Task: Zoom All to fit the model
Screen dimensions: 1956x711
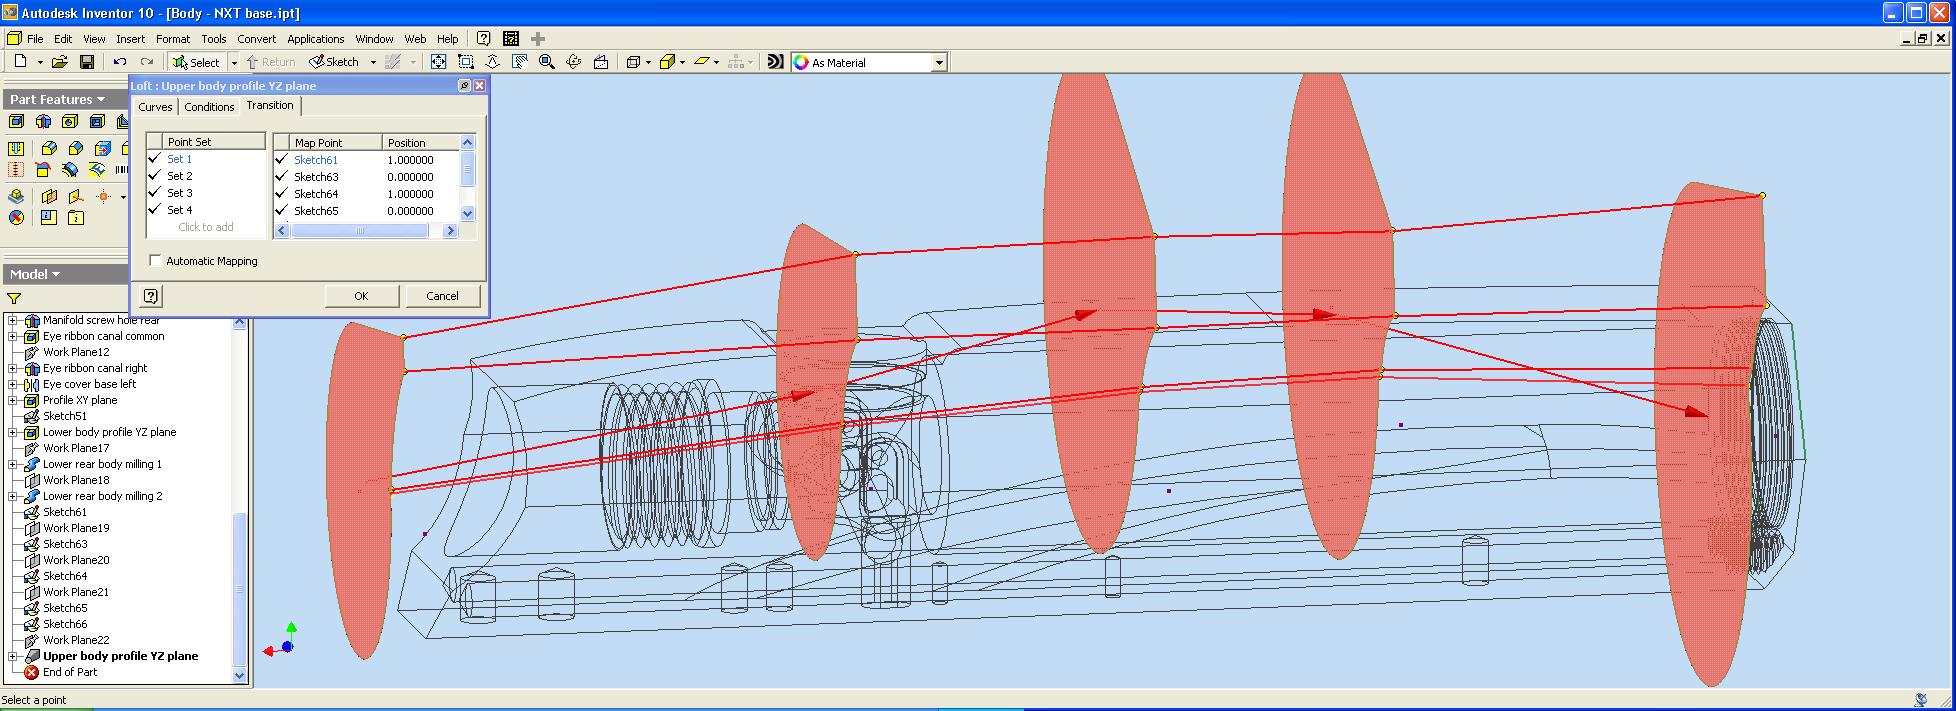Action: (438, 62)
